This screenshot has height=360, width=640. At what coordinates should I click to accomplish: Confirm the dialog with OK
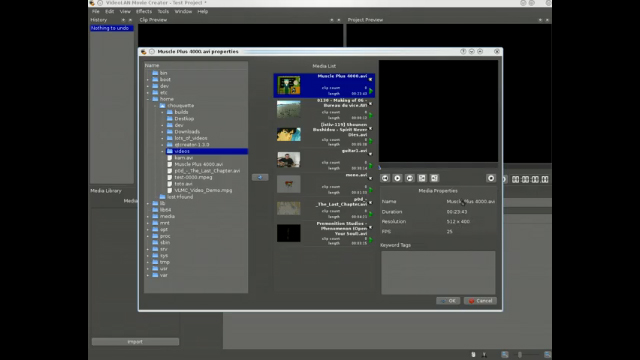(448, 301)
